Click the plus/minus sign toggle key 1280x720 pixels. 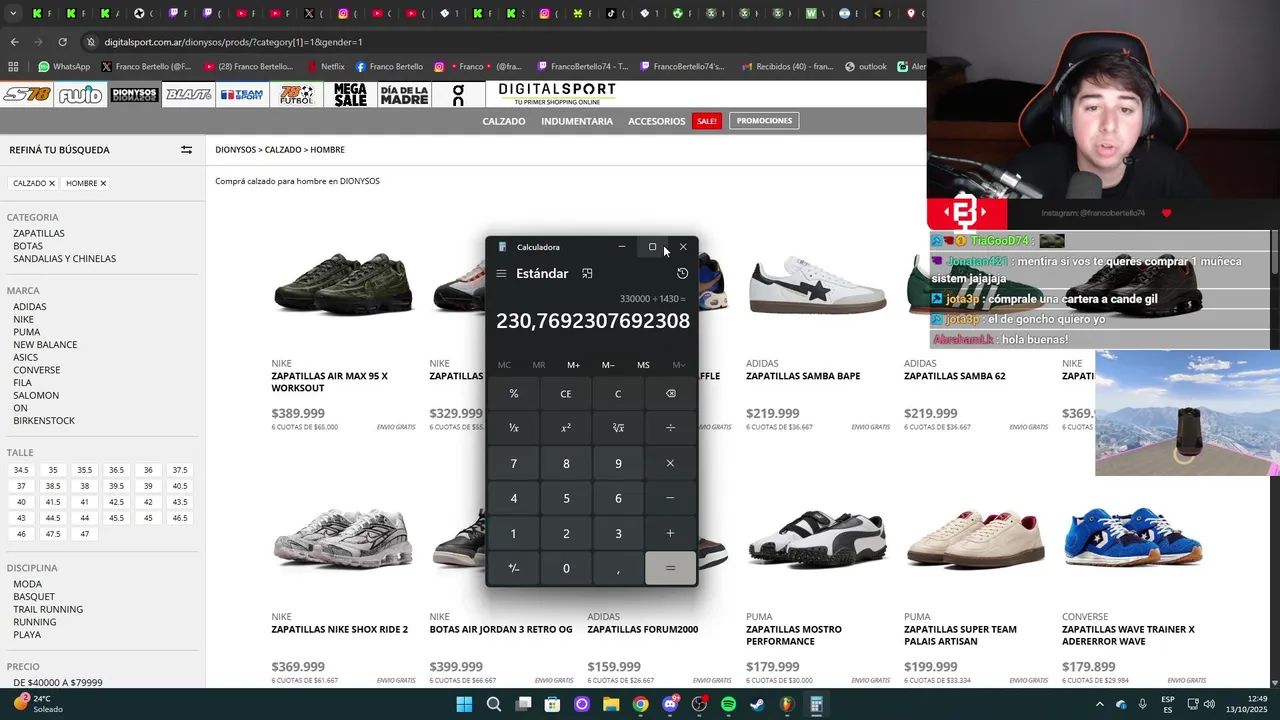pyautogui.click(x=514, y=568)
